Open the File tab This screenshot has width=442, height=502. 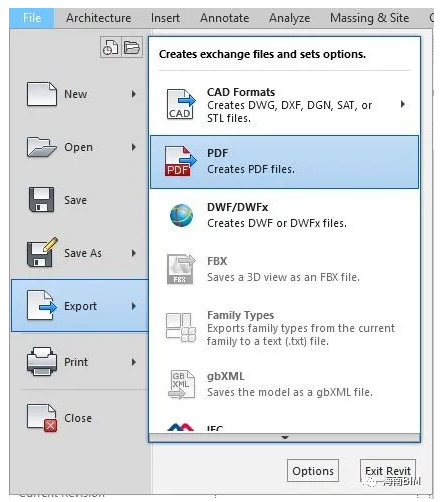pyautogui.click(x=32, y=18)
